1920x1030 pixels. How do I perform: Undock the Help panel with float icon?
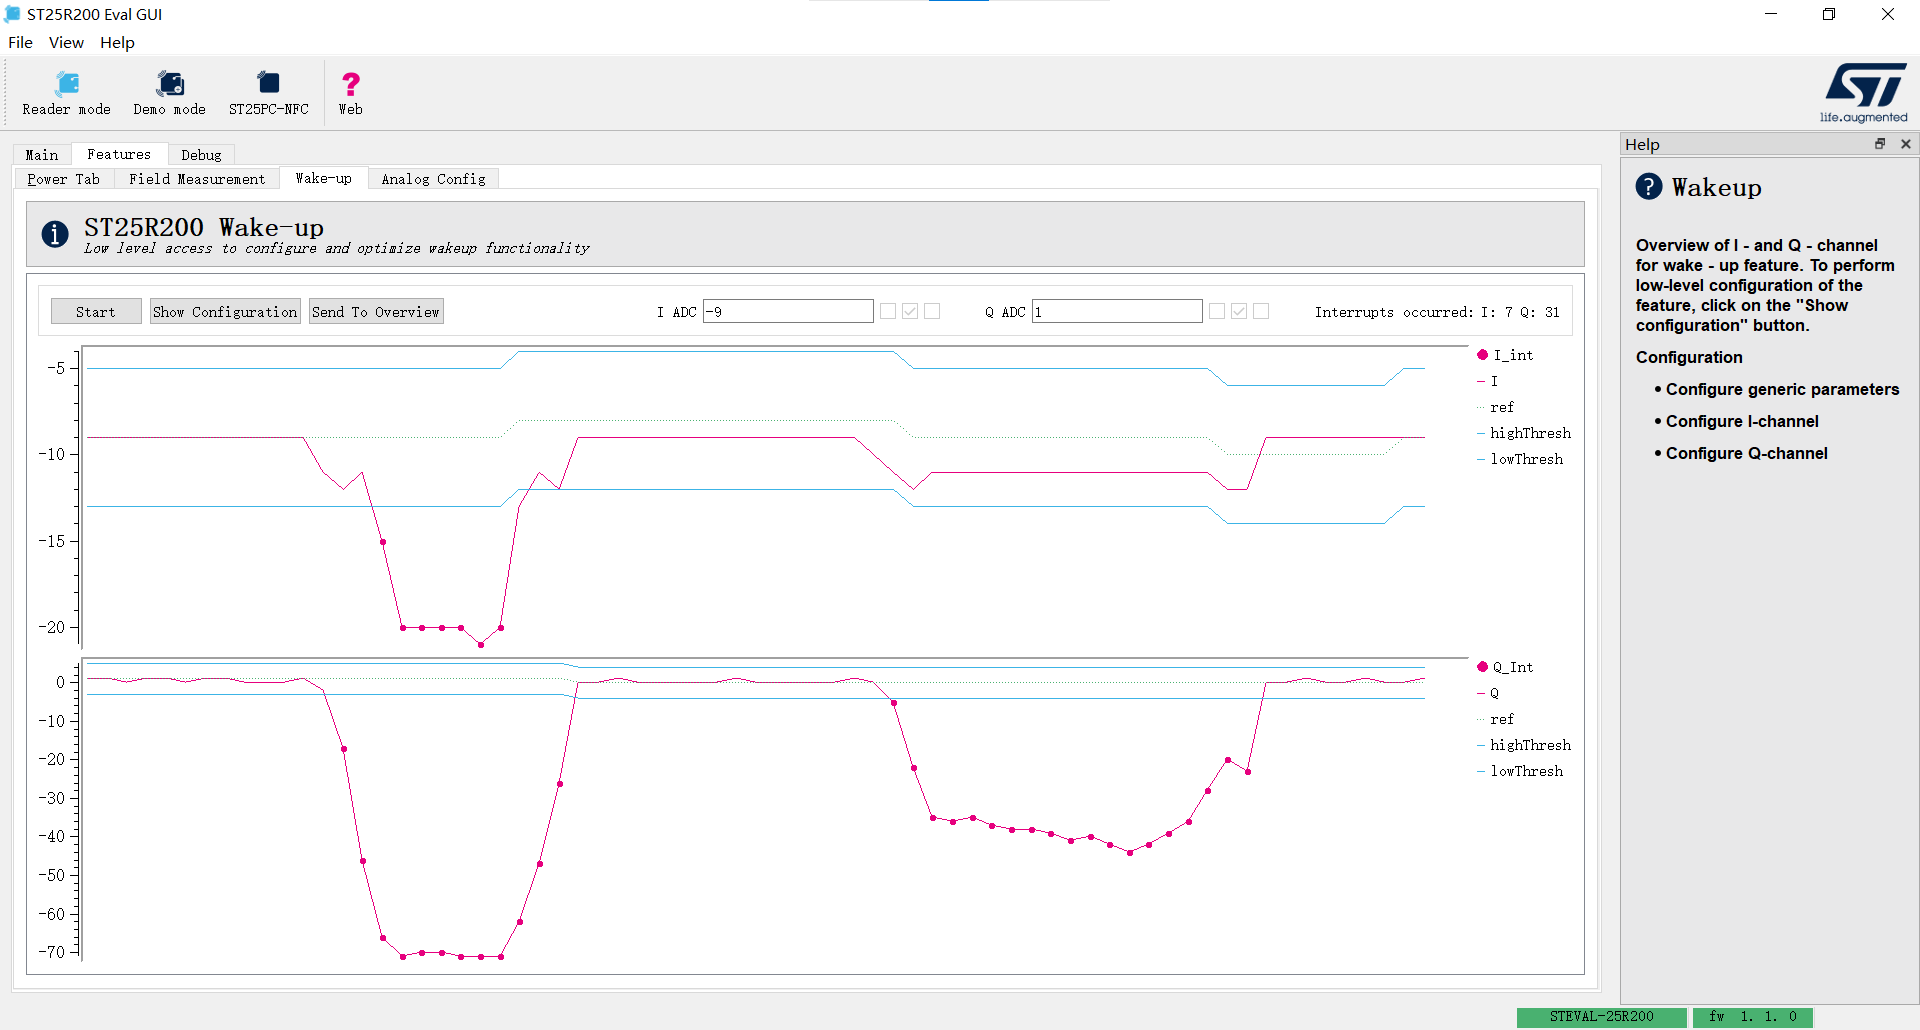tap(1880, 144)
